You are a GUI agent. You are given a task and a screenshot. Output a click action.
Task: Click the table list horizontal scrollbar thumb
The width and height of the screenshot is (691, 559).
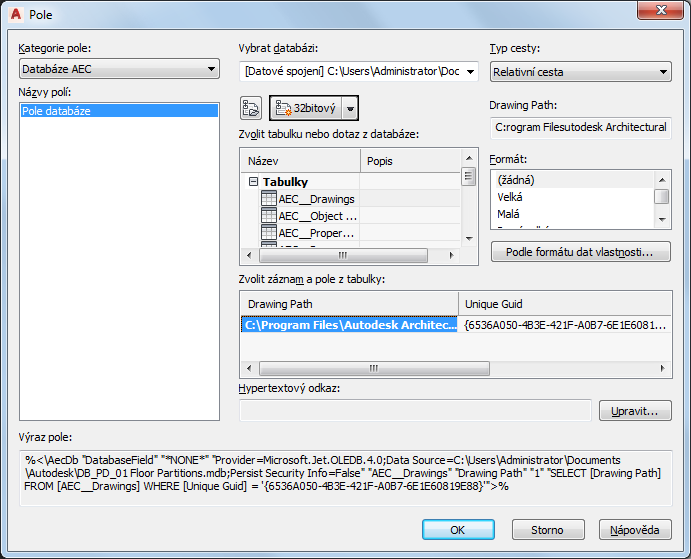click(x=343, y=255)
